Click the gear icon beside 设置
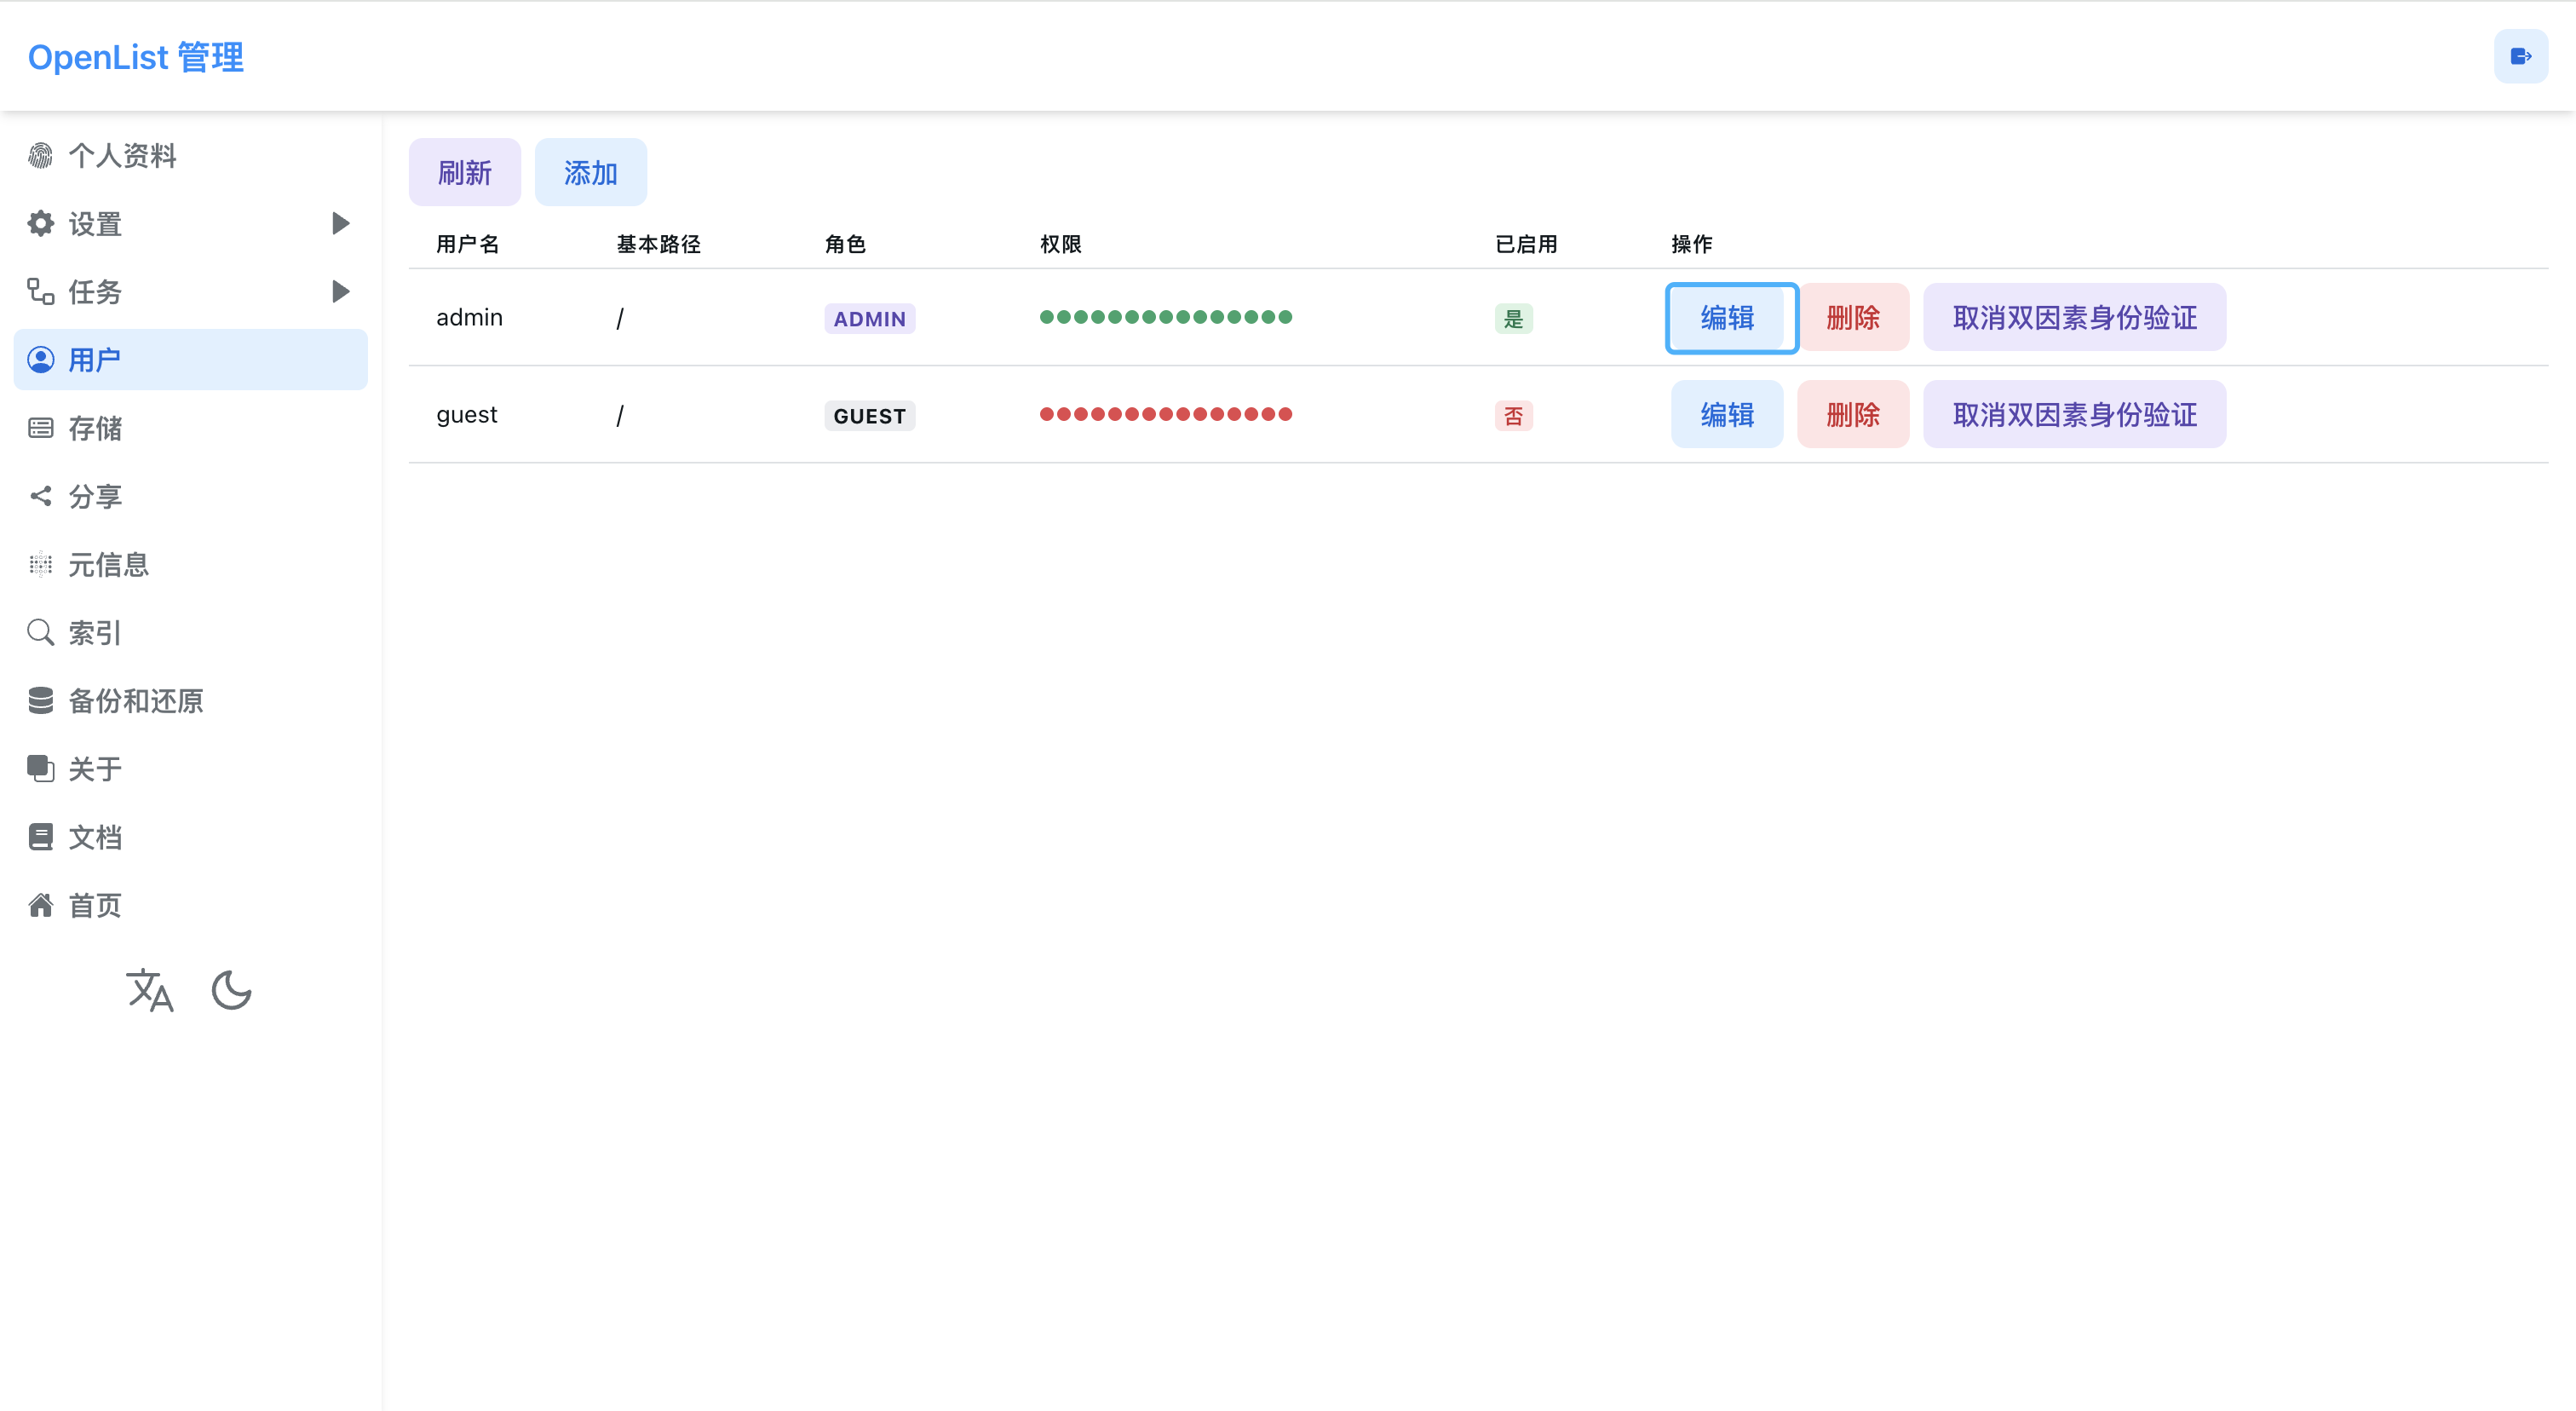The height and width of the screenshot is (1411, 2576). point(40,223)
